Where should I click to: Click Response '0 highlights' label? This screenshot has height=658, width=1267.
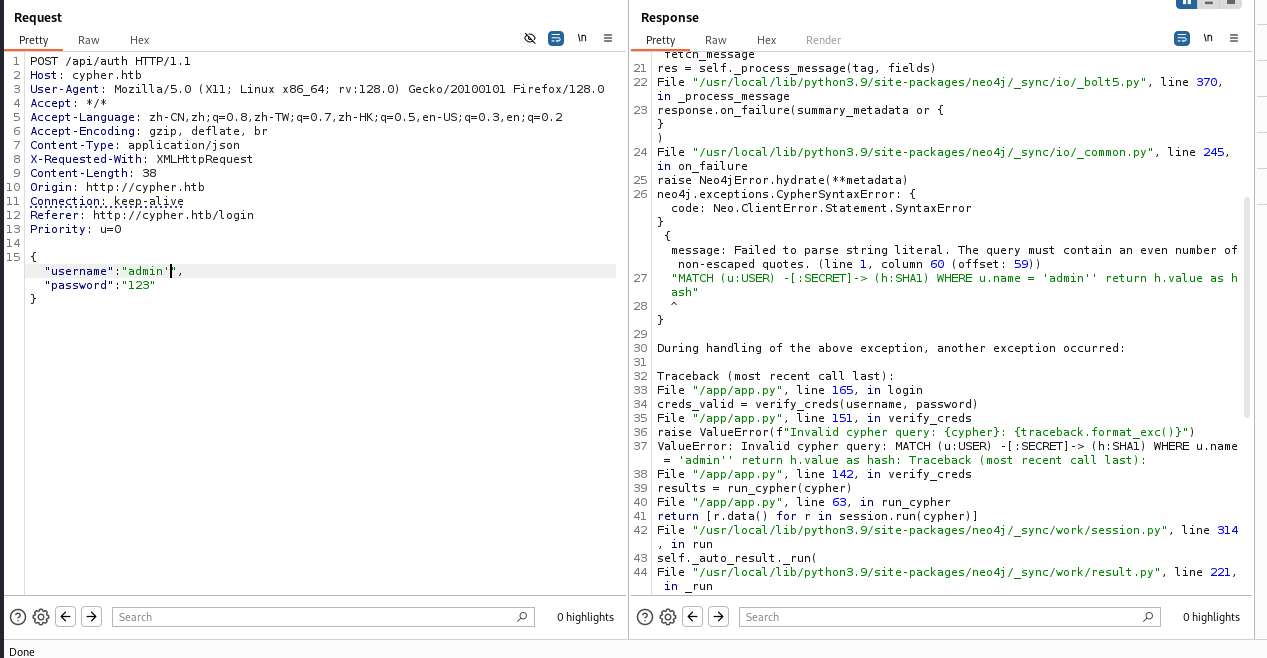point(1211,617)
